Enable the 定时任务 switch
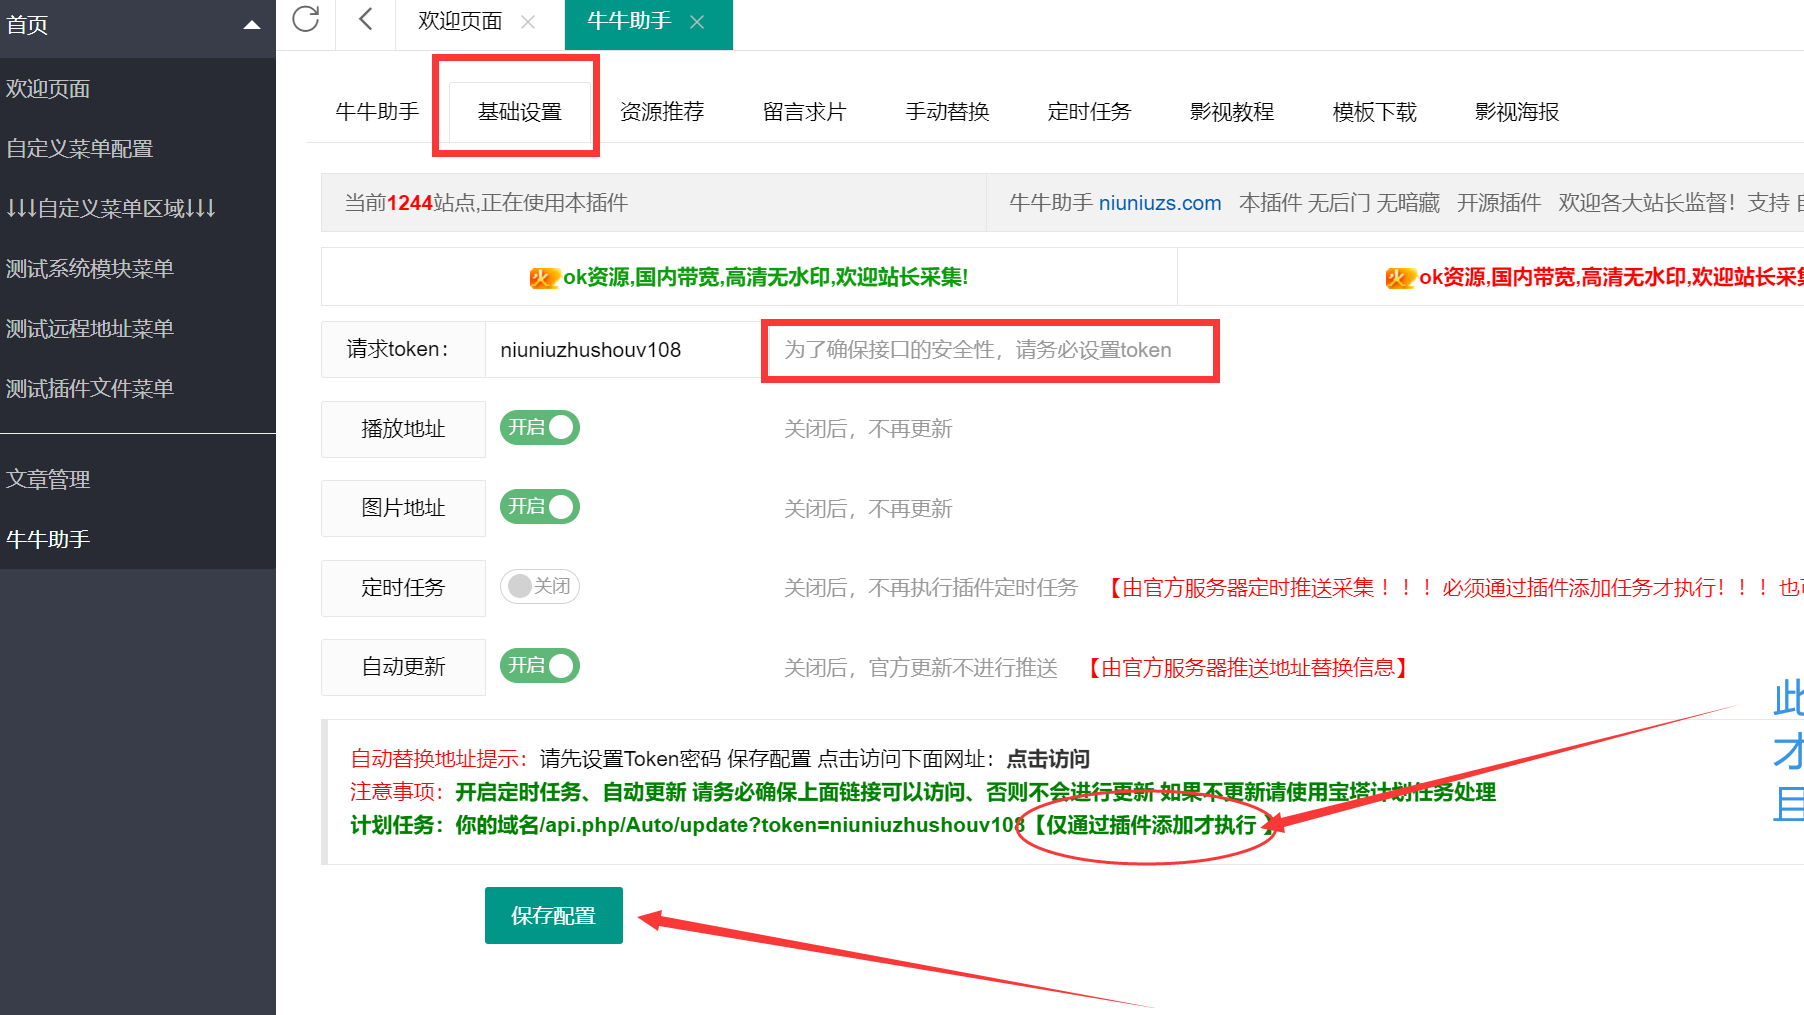Image resolution: width=1804 pixels, height=1015 pixels. coord(540,586)
